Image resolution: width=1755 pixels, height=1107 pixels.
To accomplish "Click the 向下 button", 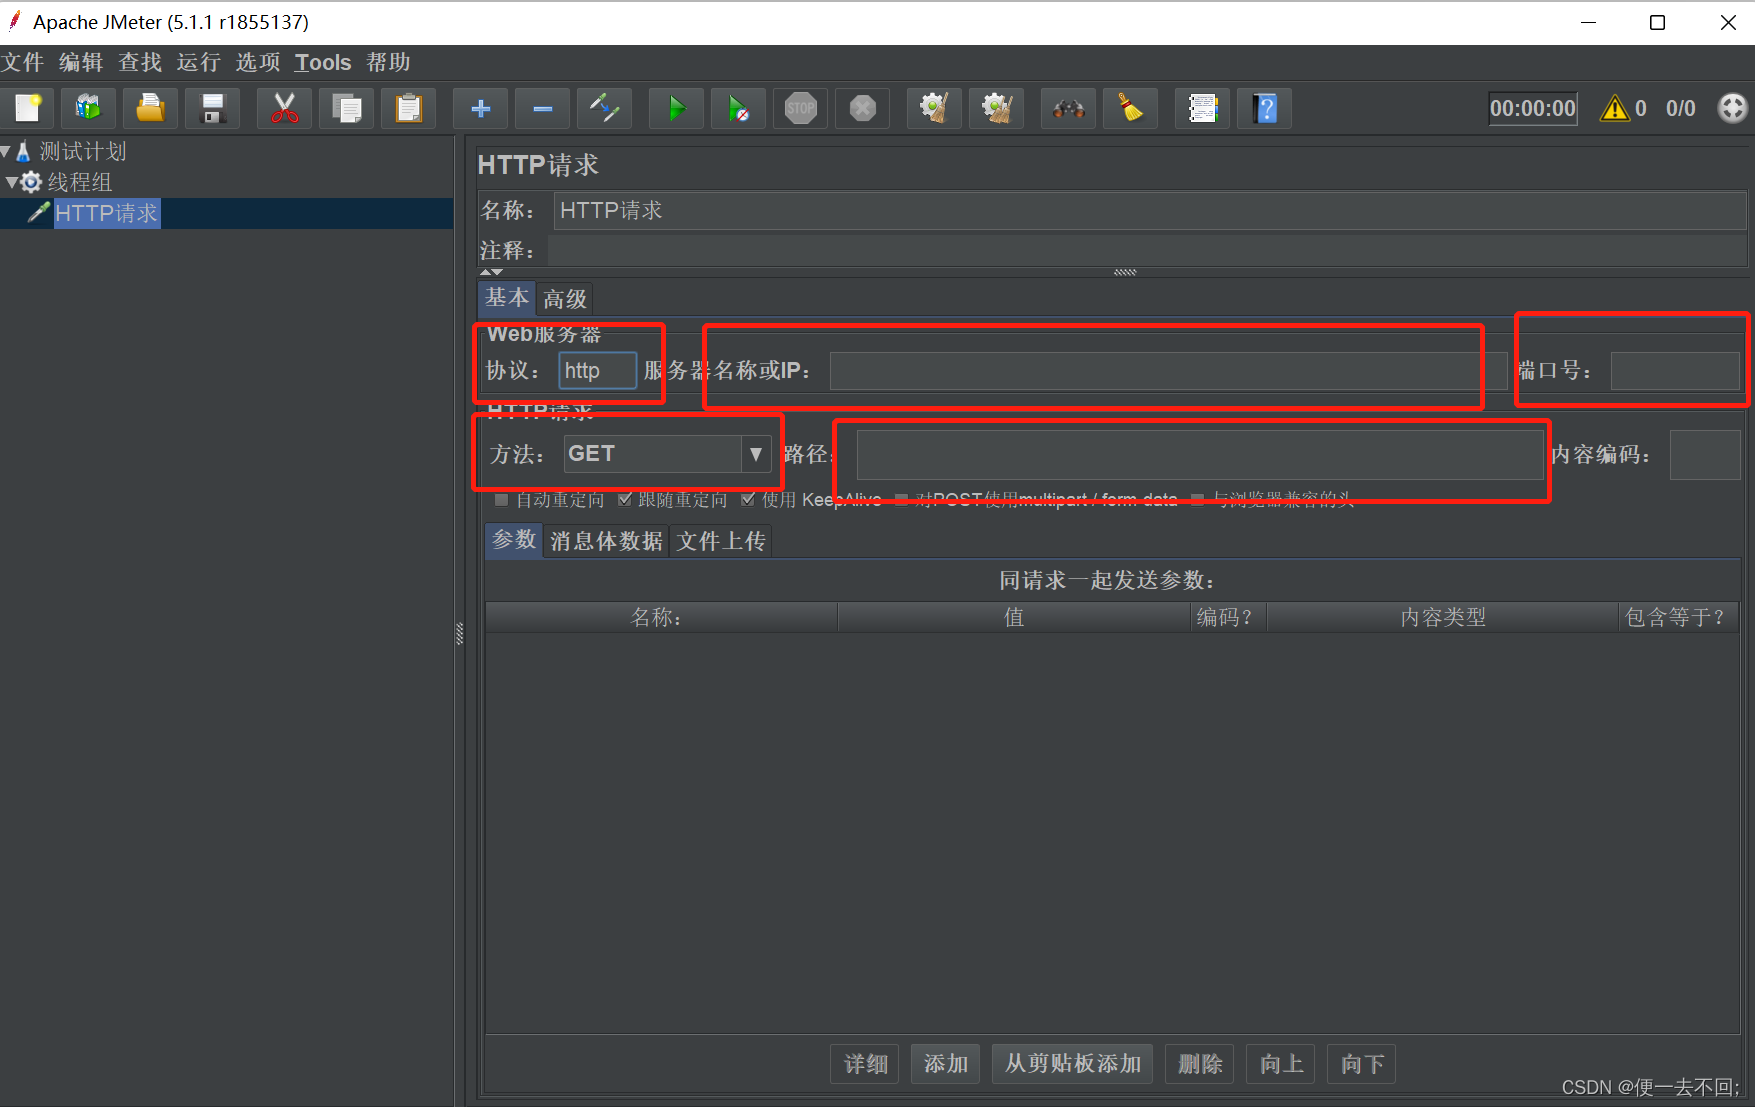I will tap(1362, 1064).
